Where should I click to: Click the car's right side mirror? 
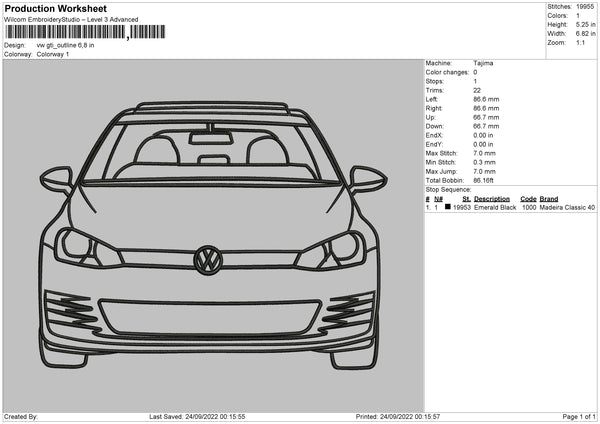pyautogui.click(x=367, y=179)
